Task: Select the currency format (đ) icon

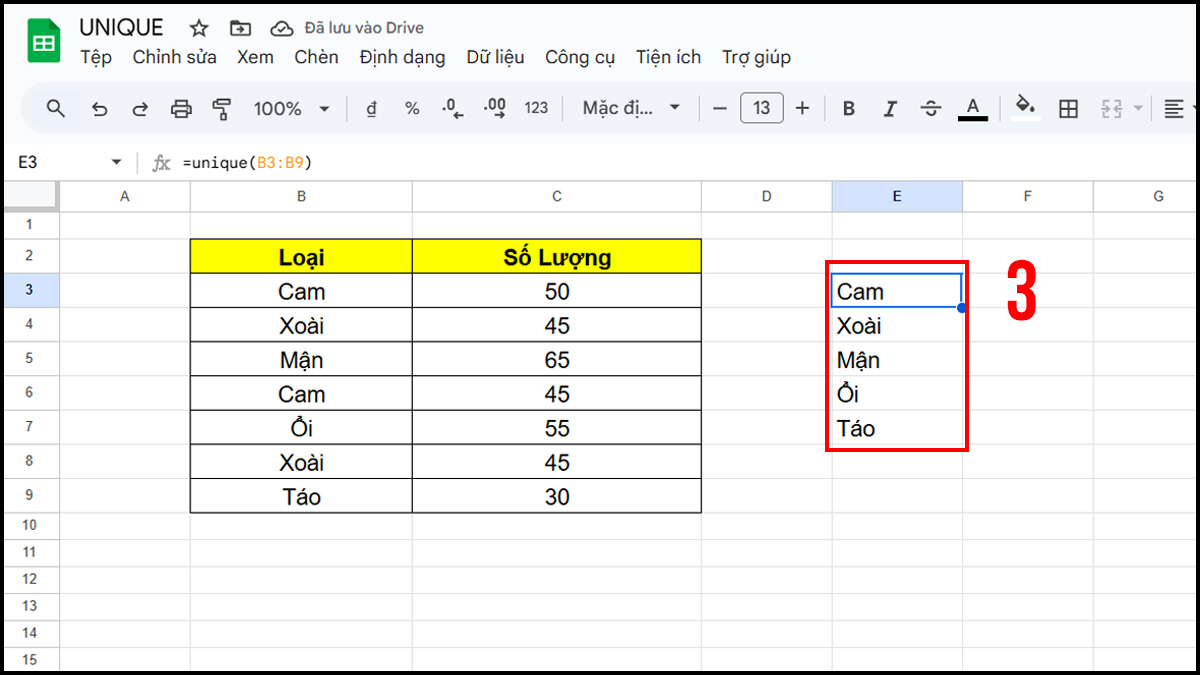Action: [371, 108]
